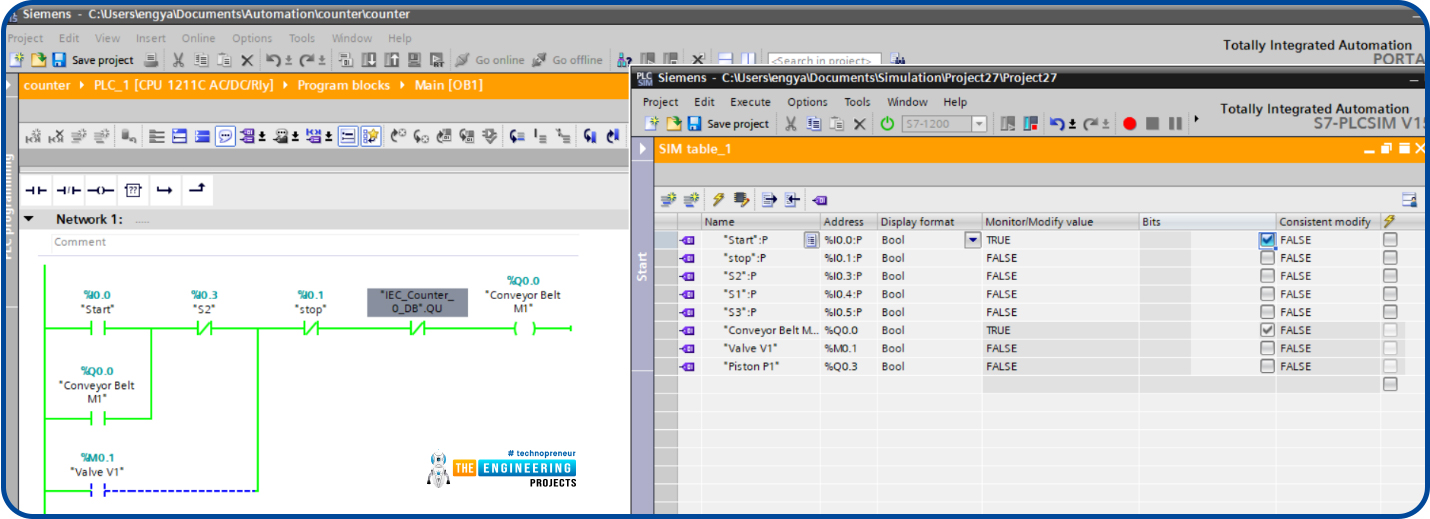Expand left project tree arrow in TIA Portal
This screenshot has height=519, width=1430.
point(10,85)
